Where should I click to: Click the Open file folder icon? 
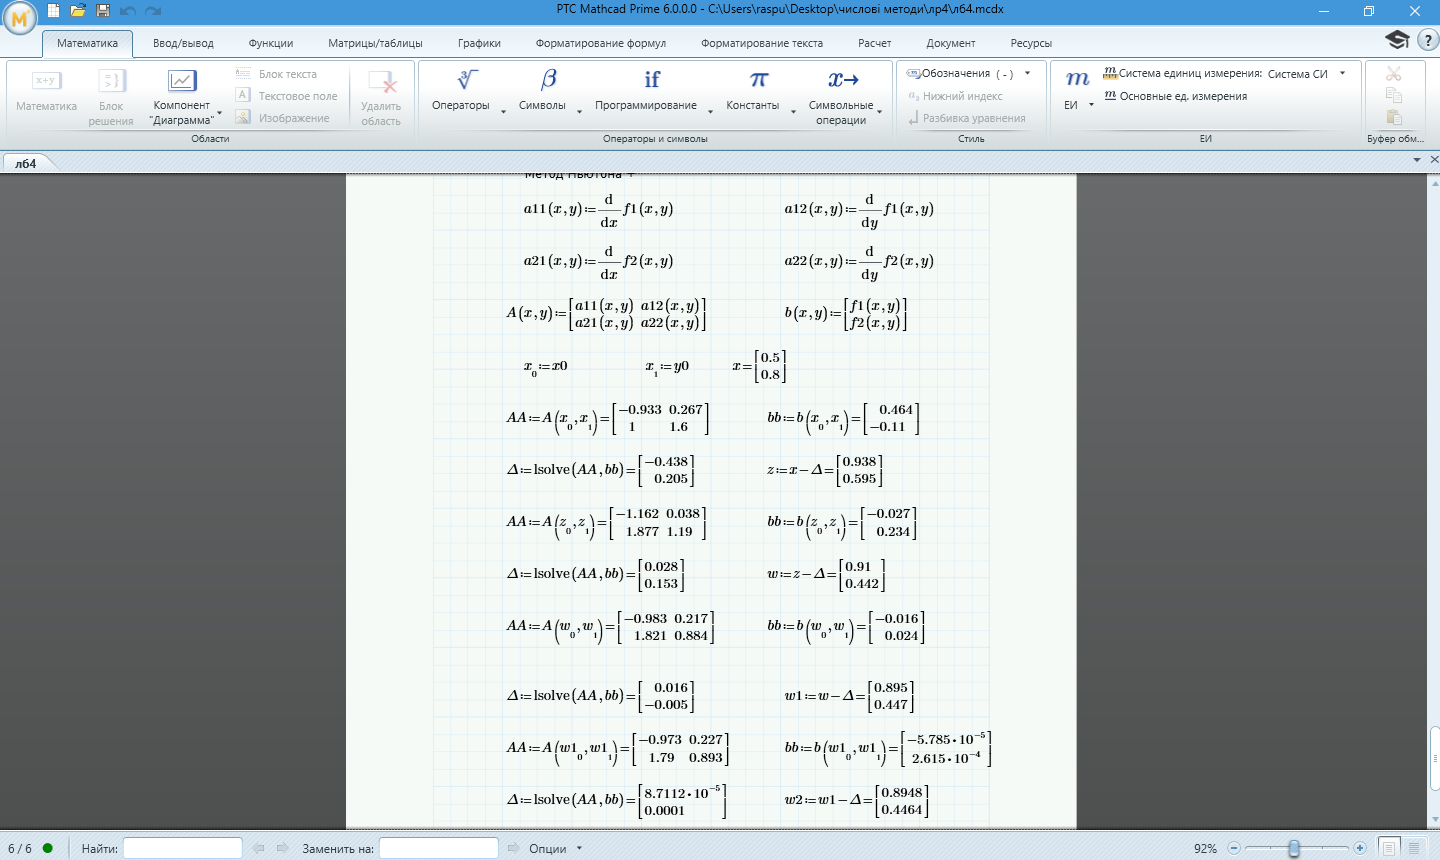(78, 11)
